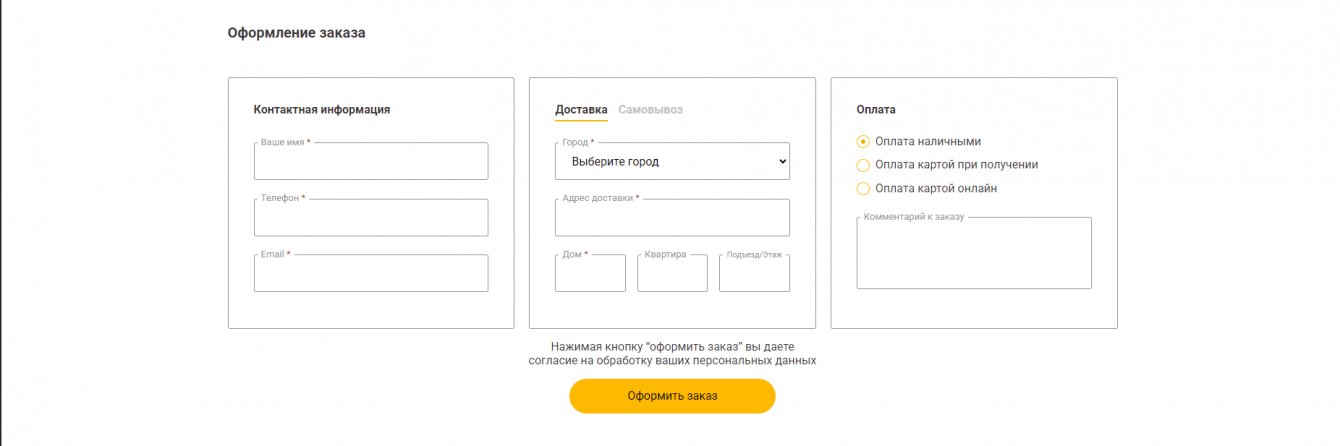Open the Самовывоз tab
The height and width of the screenshot is (446, 1340).
click(x=650, y=110)
